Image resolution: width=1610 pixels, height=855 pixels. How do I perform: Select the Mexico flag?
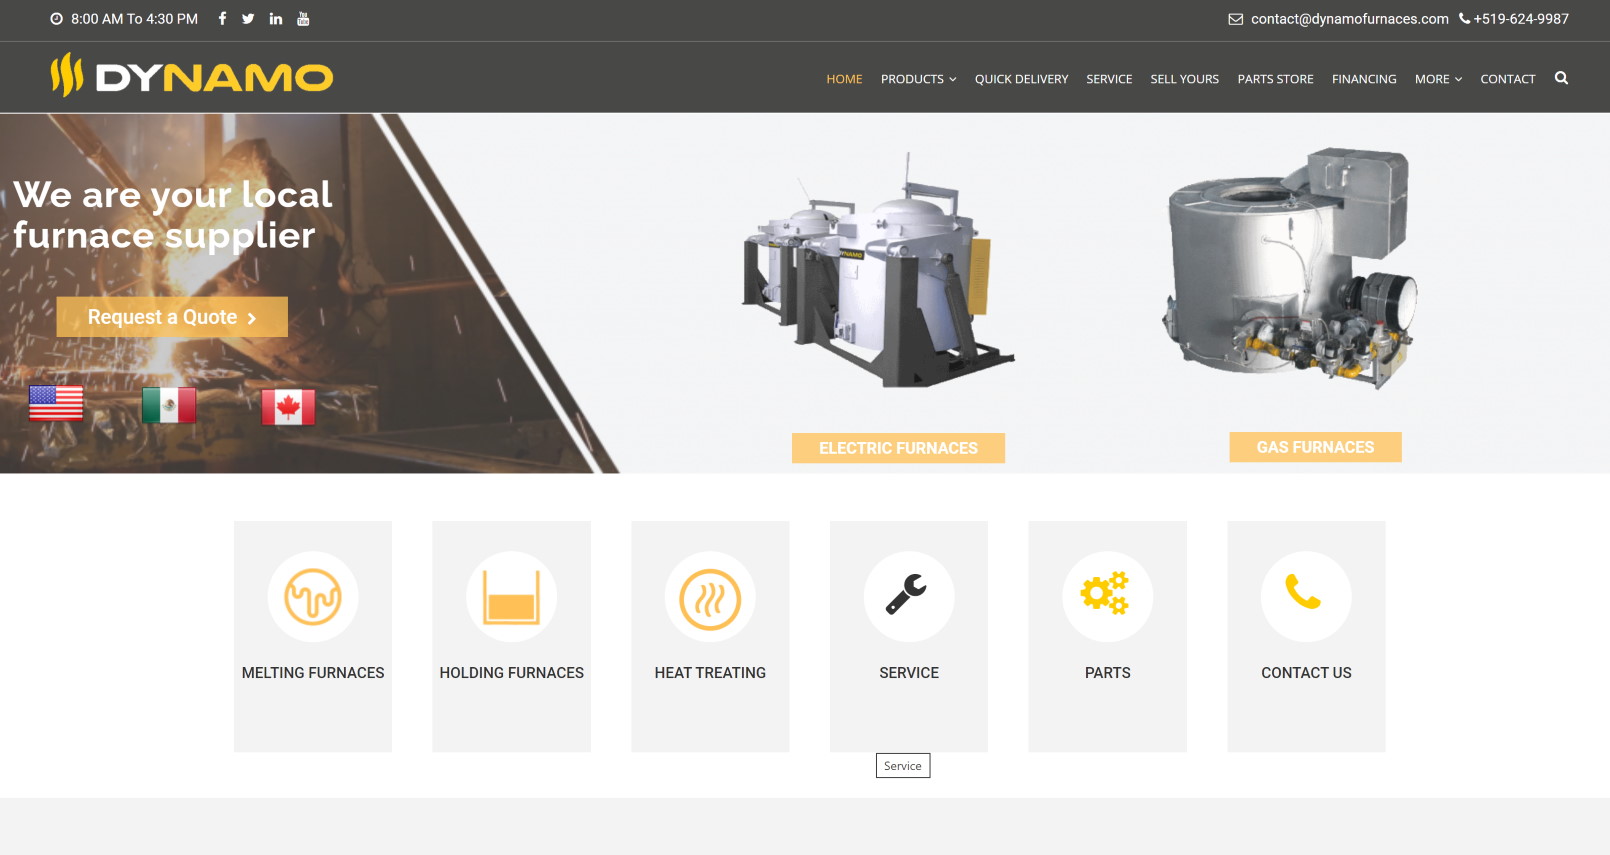(x=169, y=405)
